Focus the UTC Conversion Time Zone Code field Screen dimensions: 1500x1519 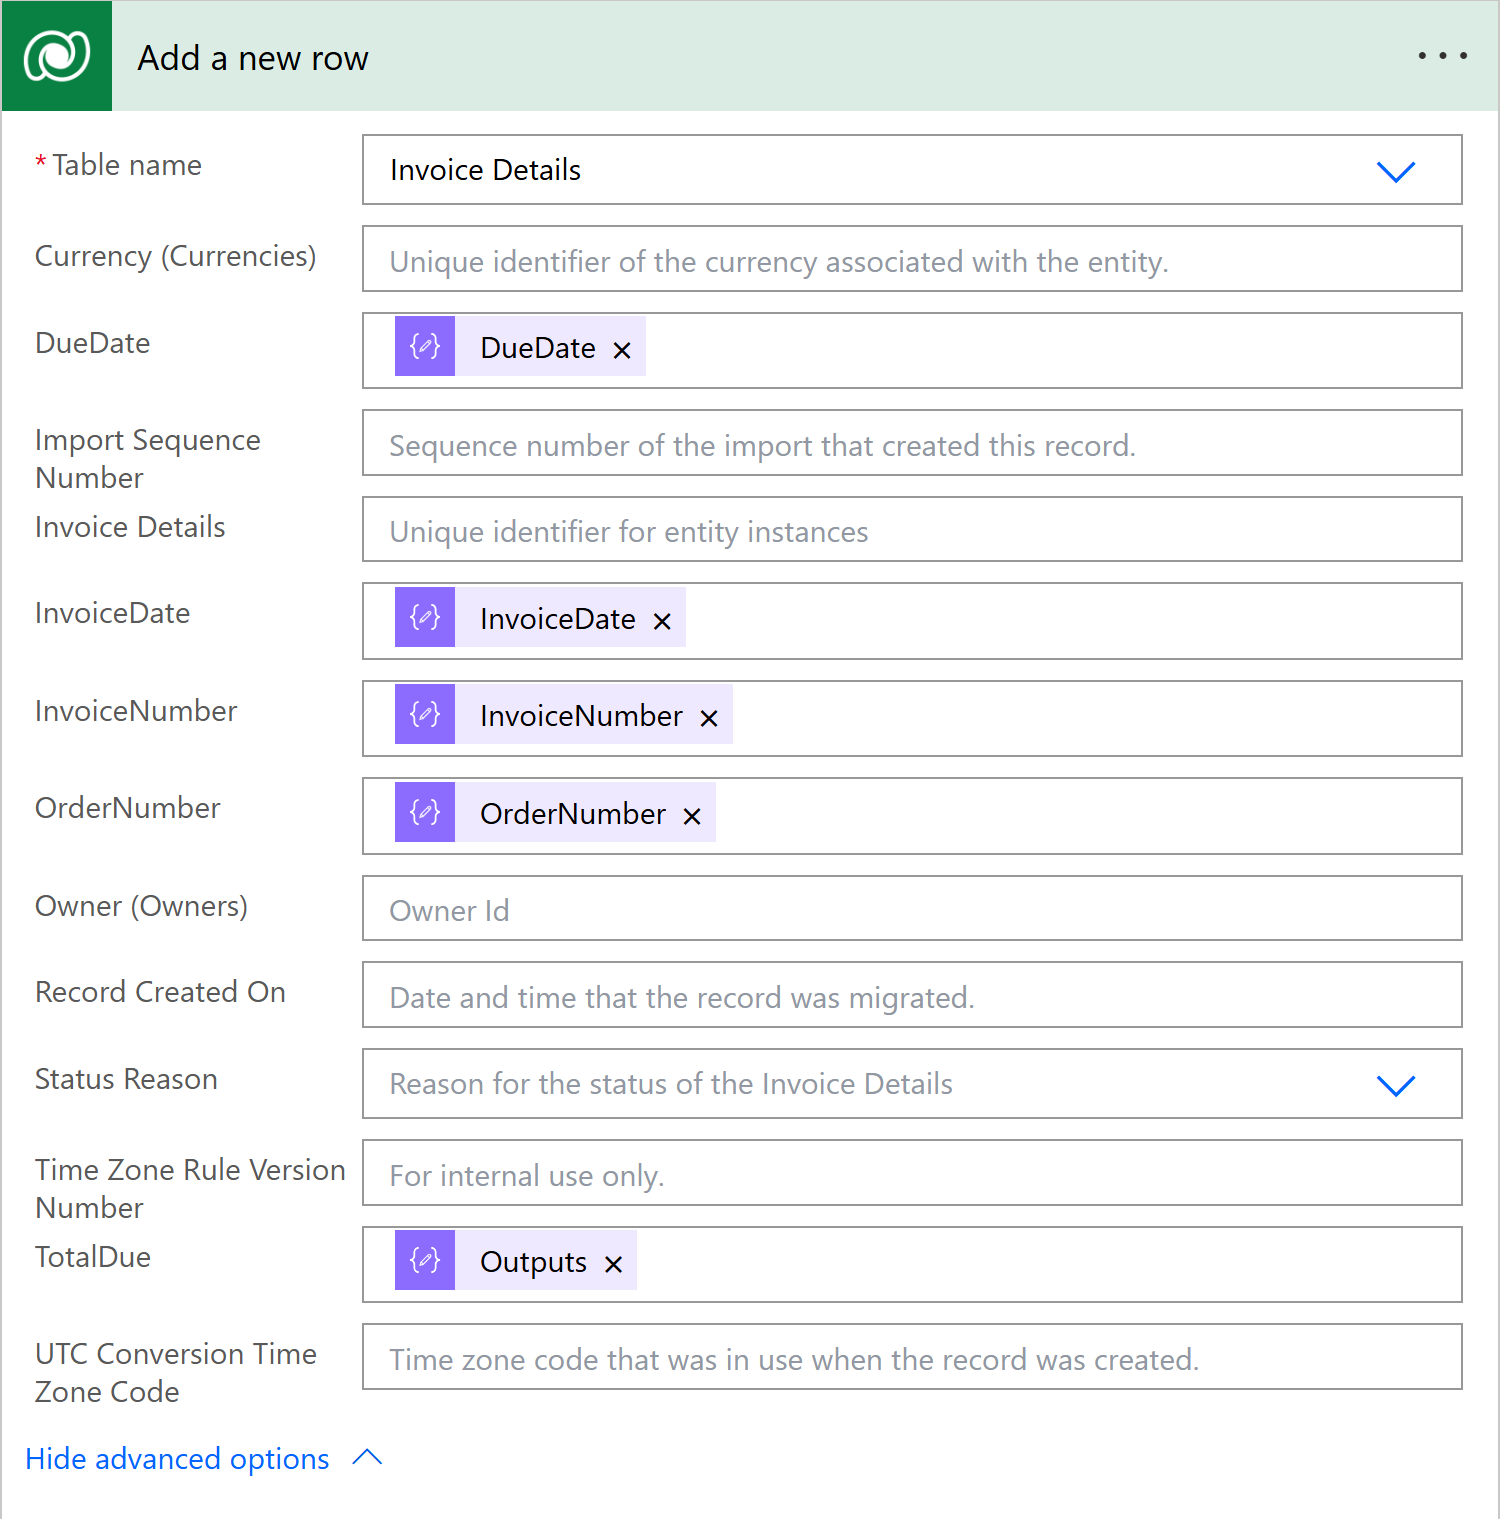tap(912, 1357)
